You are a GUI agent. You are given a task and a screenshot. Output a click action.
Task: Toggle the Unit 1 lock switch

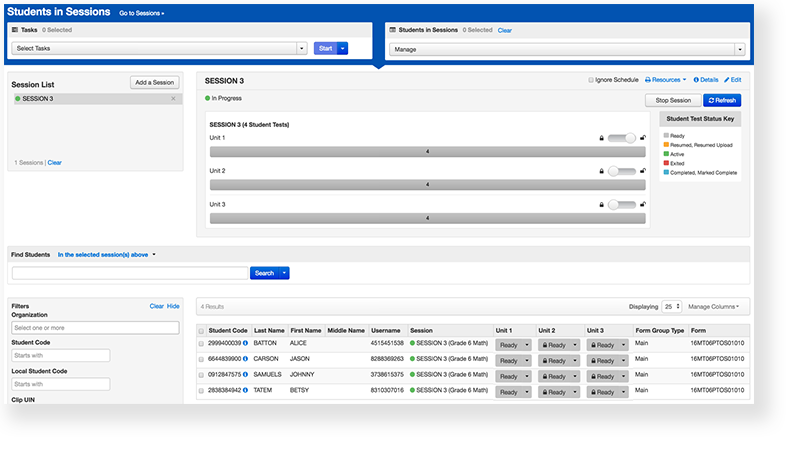[621, 138]
